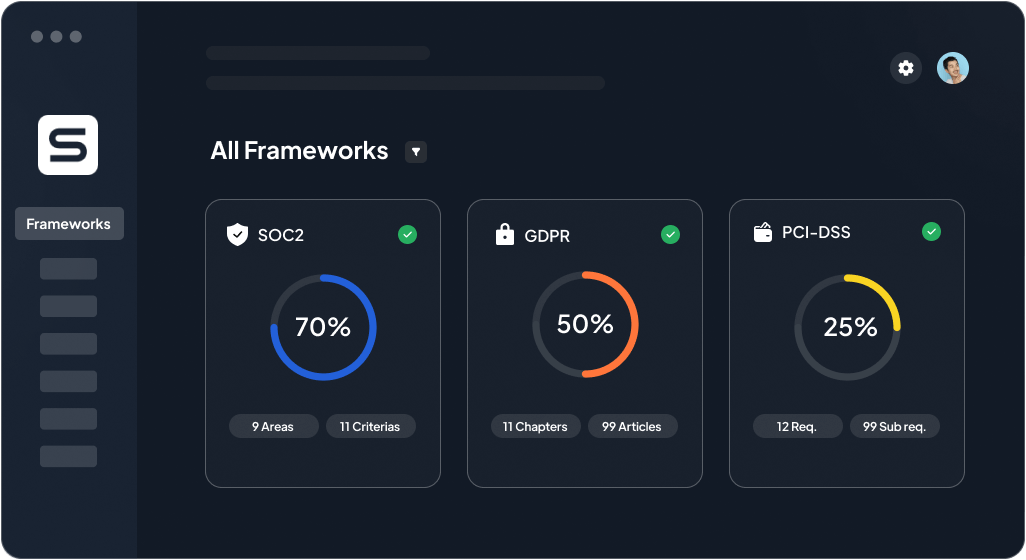Expand the All Frameworks dropdown arrow

(x=416, y=152)
